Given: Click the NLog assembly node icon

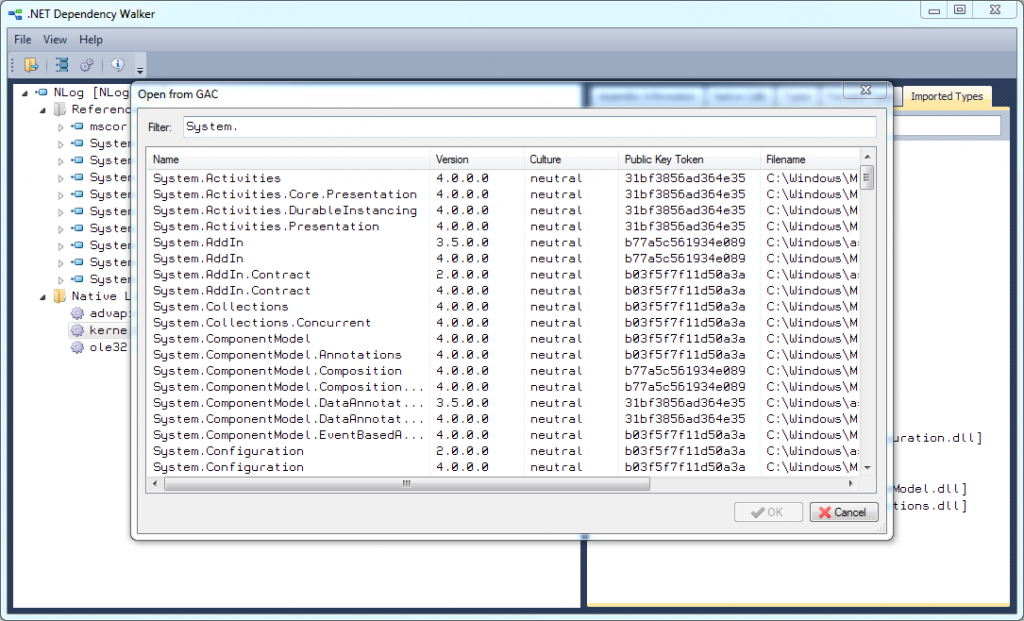Looking at the screenshot, I should click(x=42, y=93).
